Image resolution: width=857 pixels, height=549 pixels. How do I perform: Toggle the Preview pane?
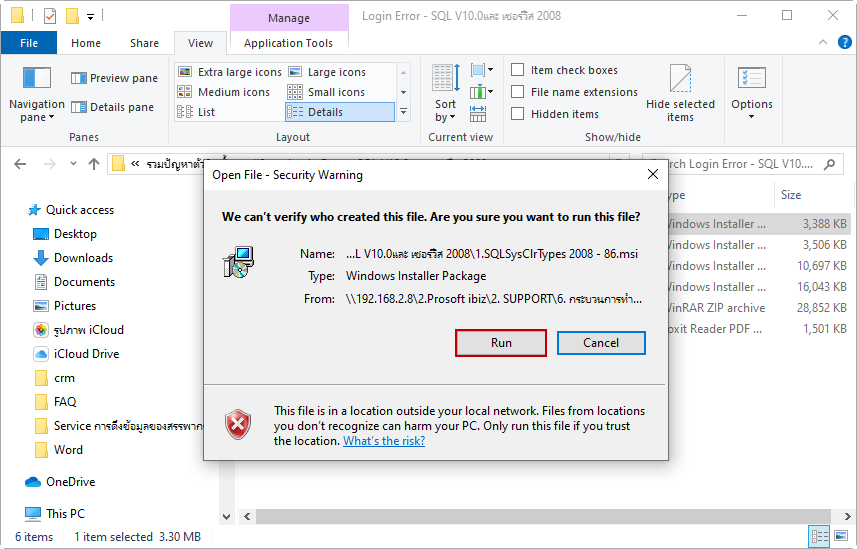[114, 78]
